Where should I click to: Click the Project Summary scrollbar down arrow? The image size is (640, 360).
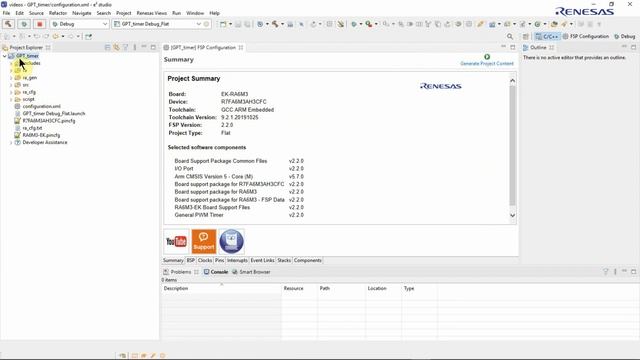(x=512, y=216)
